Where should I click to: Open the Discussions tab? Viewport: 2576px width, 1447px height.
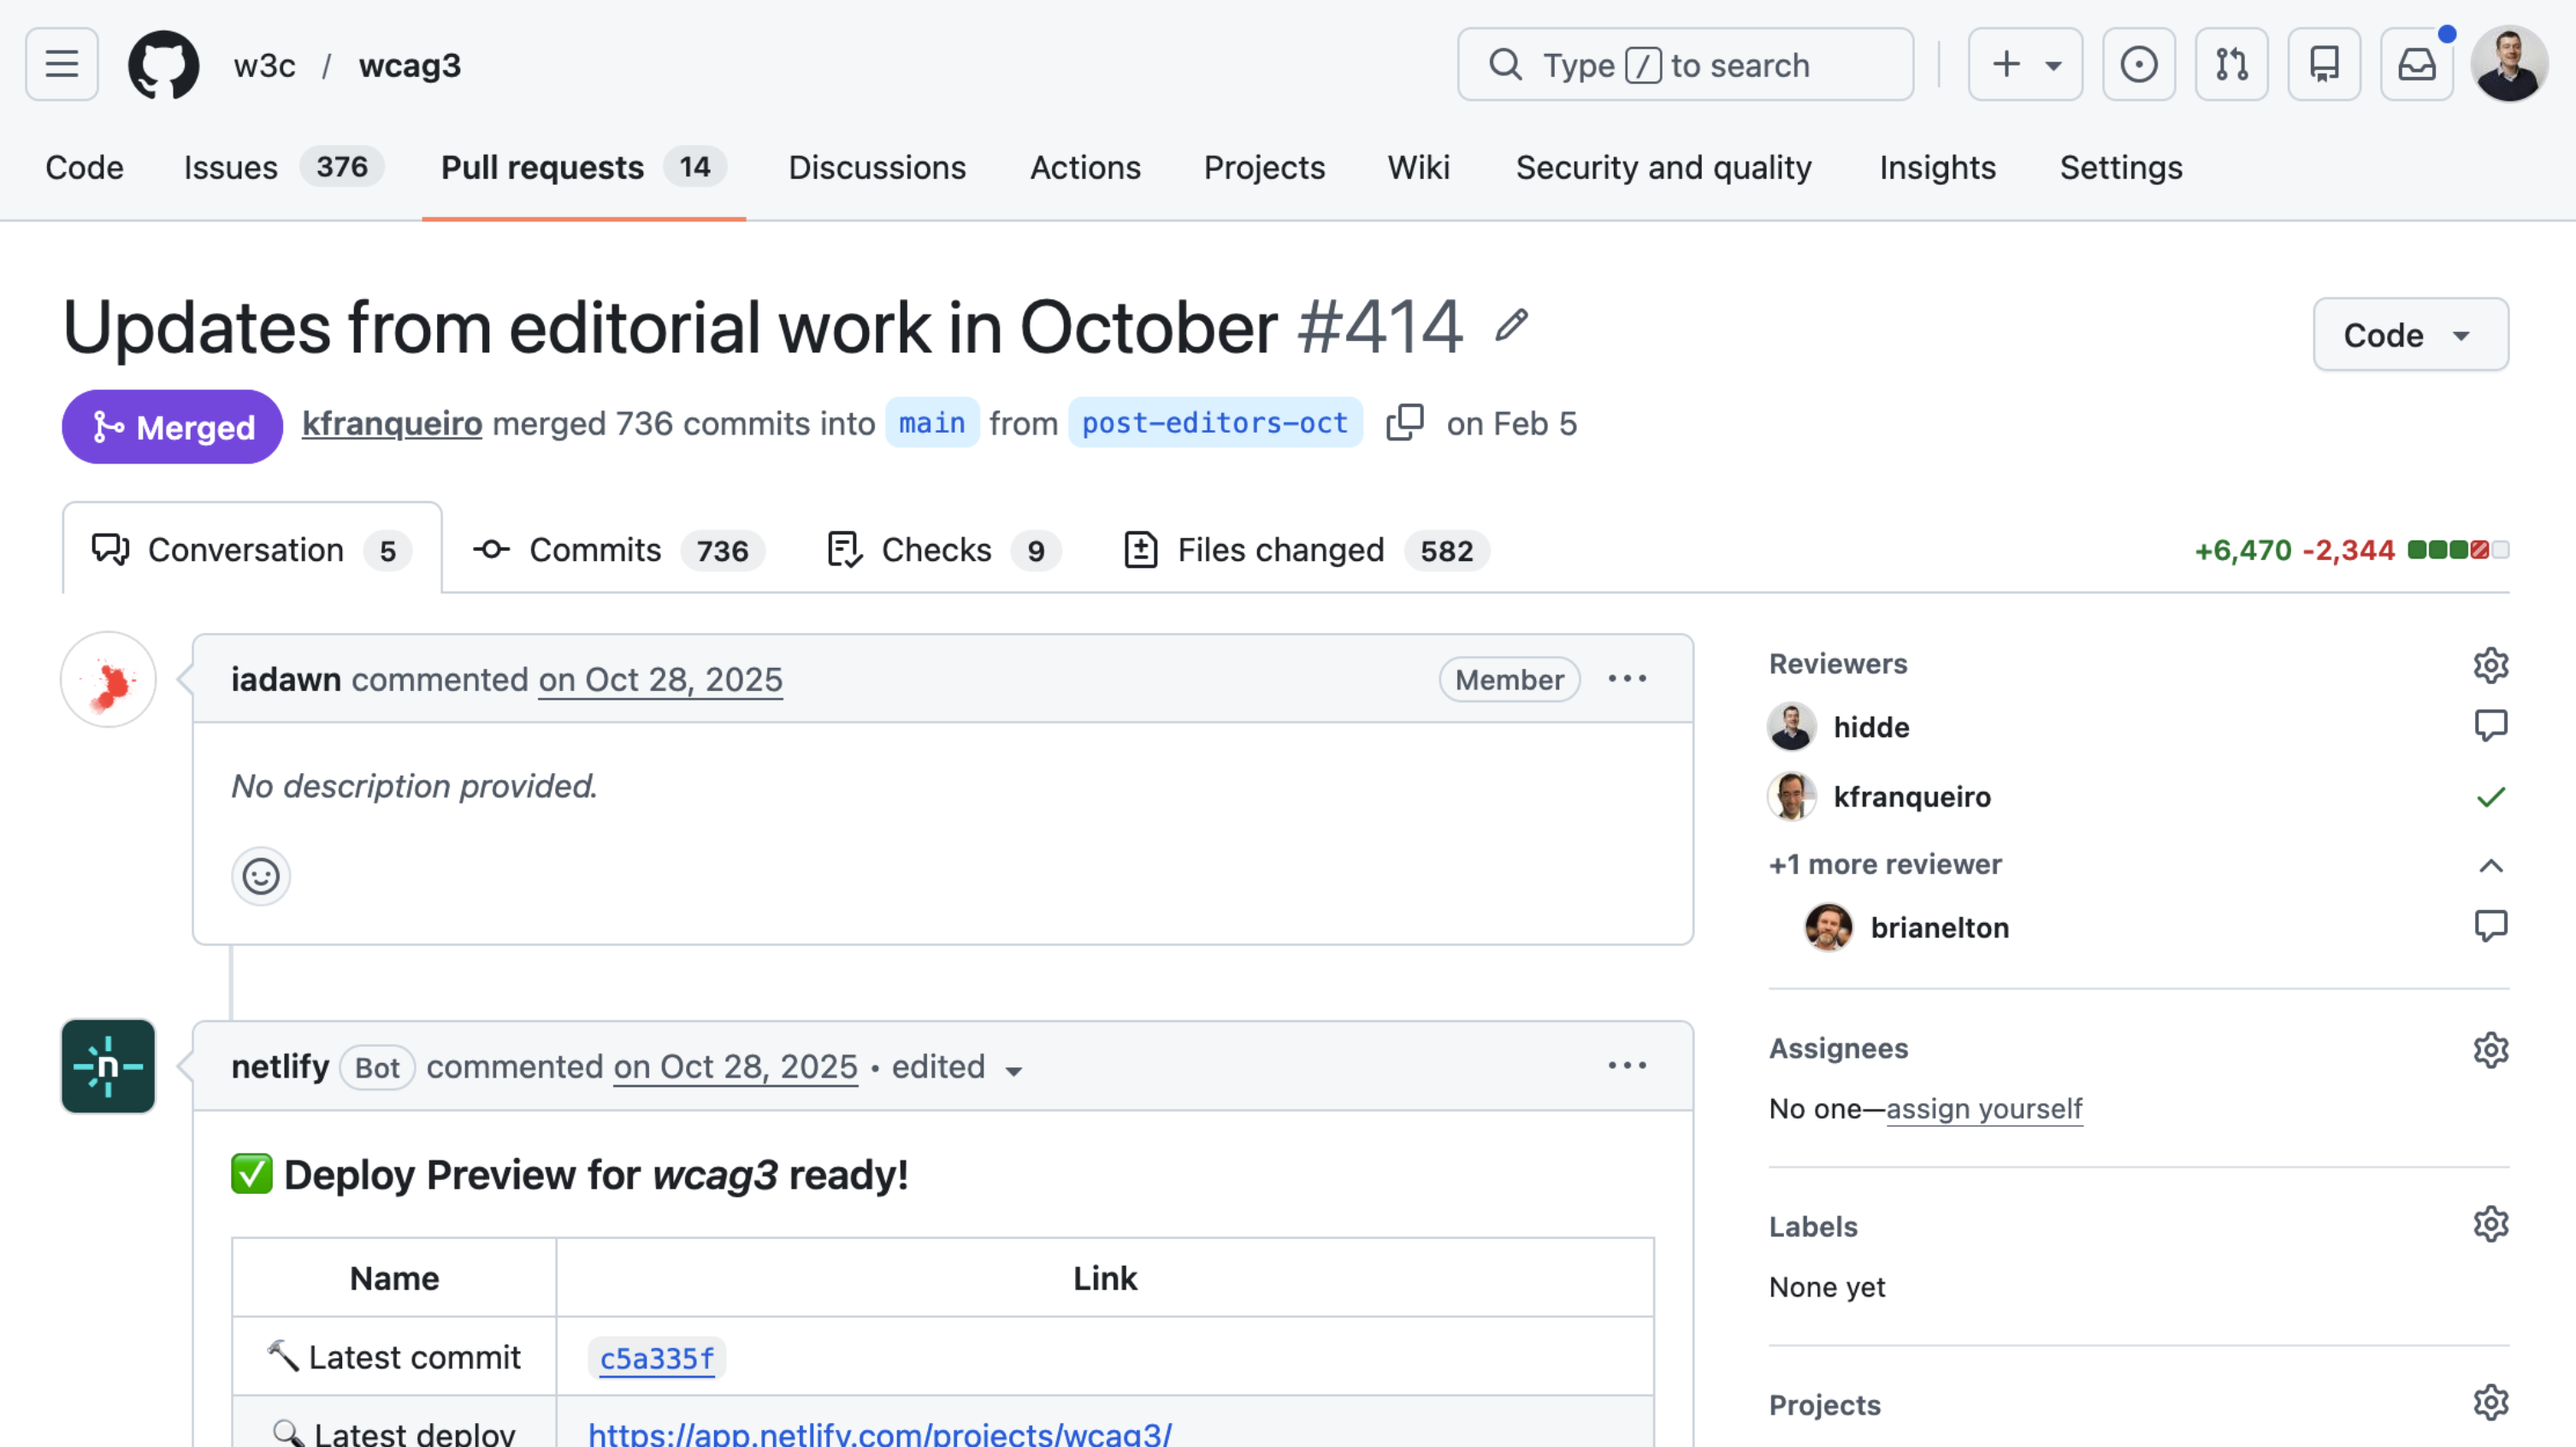[x=877, y=167]
